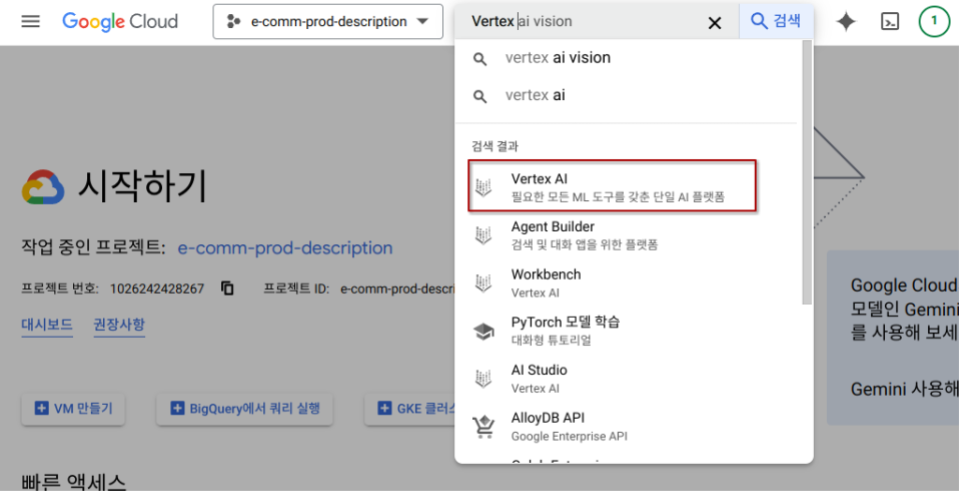Click the project number 1026242428267

click(x=157, y=289)
